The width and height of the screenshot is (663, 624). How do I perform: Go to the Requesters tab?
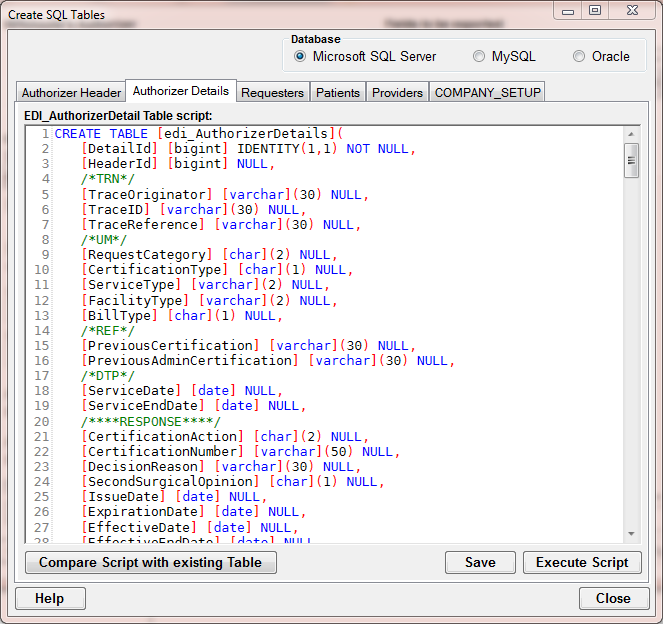click(x=272, y=93)
